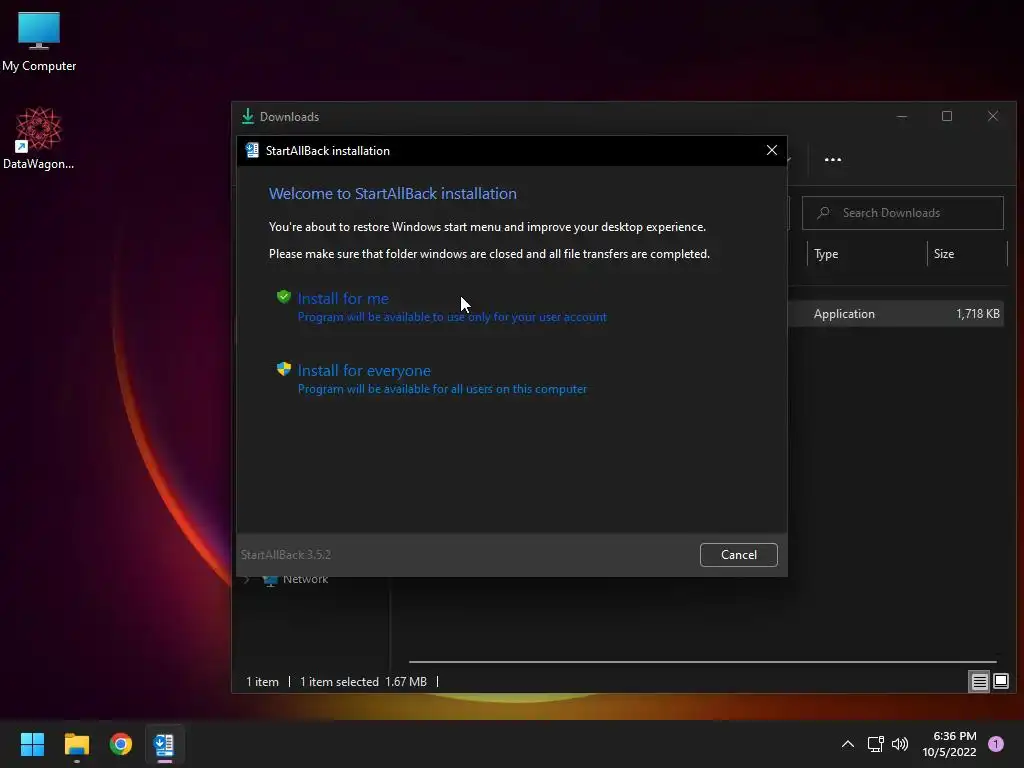Expand the Network tree node
Viewport: 1024px width, 768px height.
(x=247, y=580)
